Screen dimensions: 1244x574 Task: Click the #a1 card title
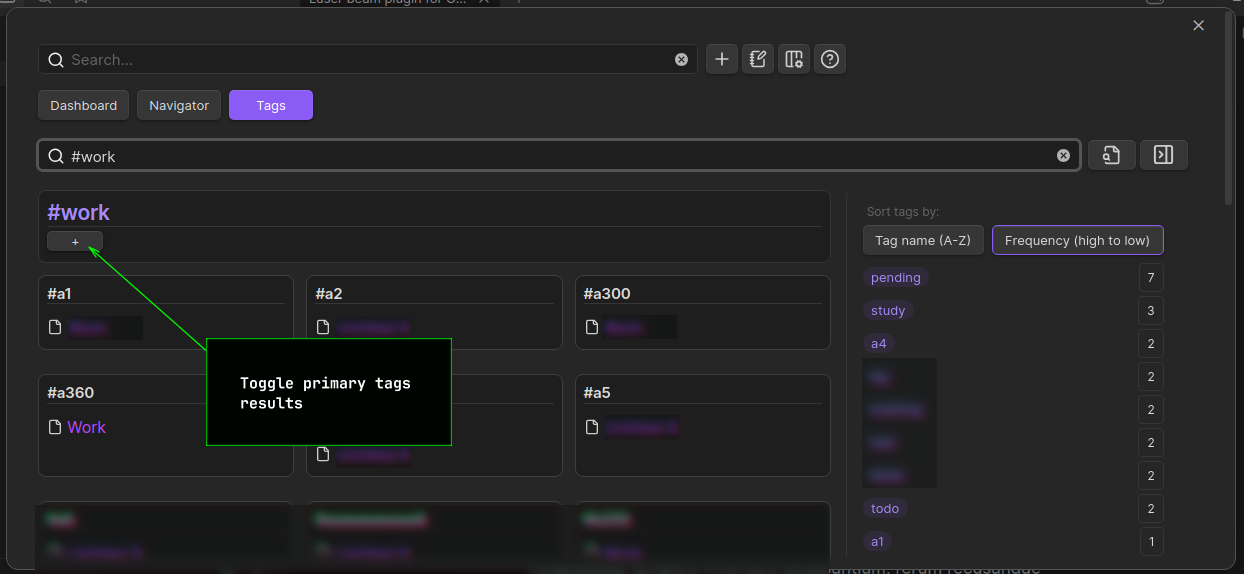[59, 293]
